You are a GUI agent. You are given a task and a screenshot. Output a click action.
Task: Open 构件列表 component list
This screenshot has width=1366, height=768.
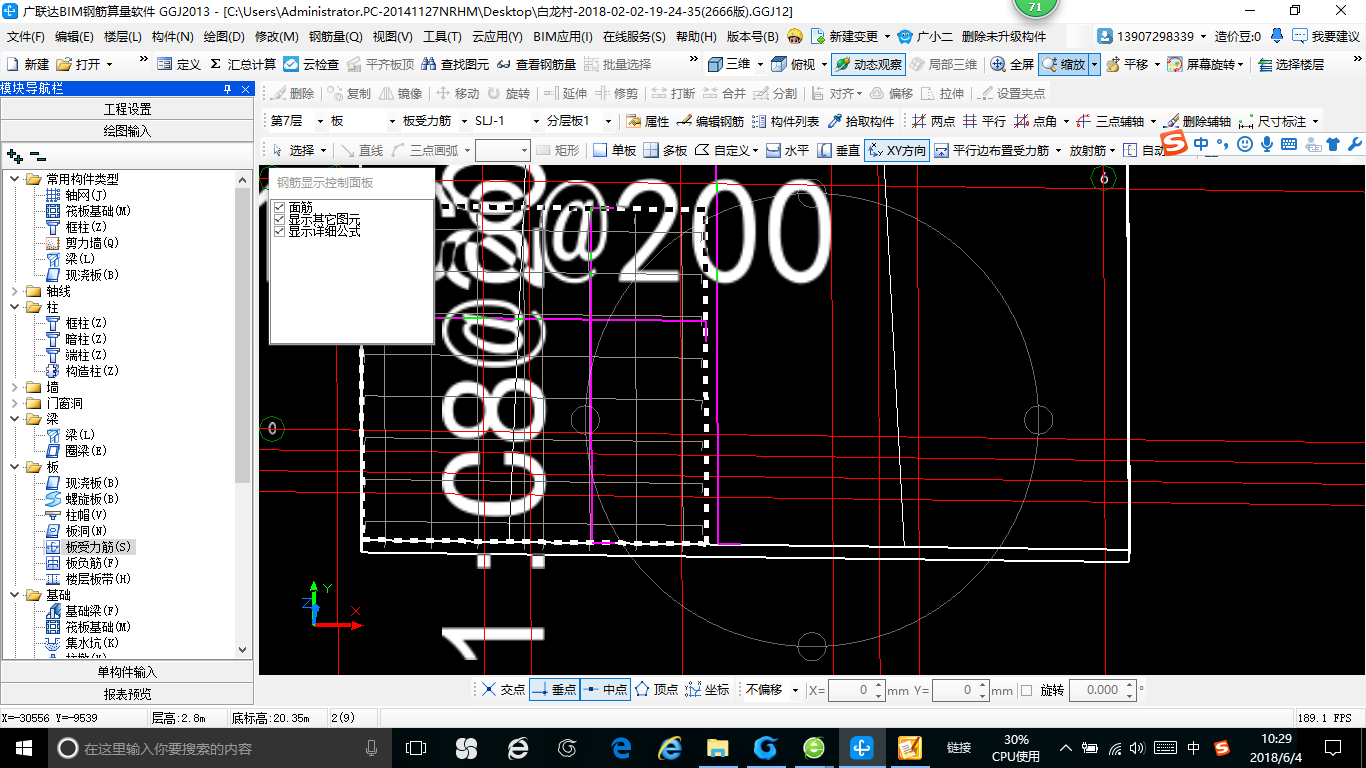(785, 121)
